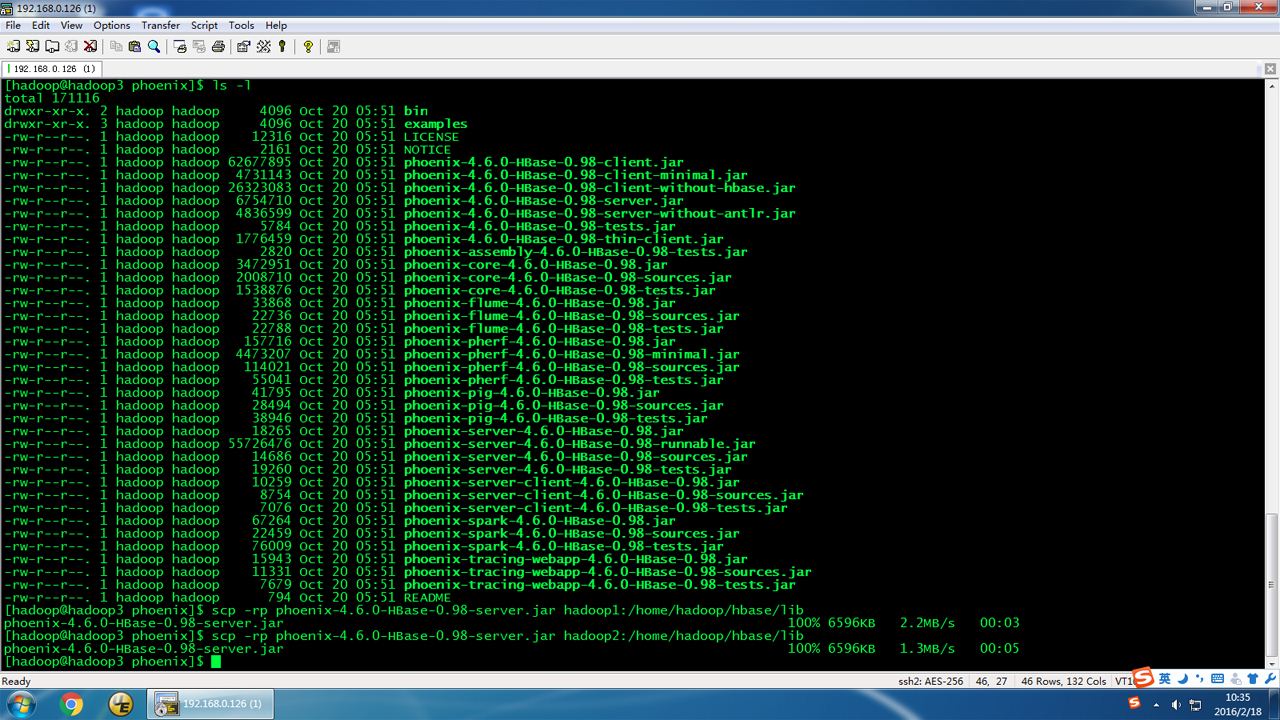Click the 'phoenix-4.6.0-HBase-0.98-thin-client.jar' filename

tap(564, 239)
